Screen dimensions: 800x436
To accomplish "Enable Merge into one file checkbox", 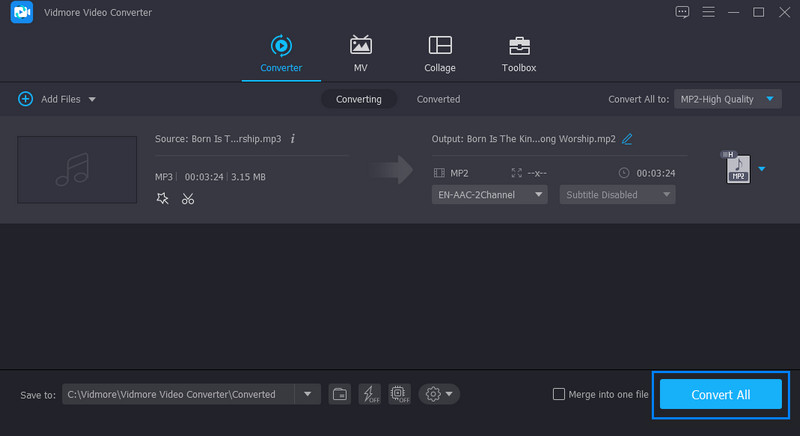I will 559,394.
